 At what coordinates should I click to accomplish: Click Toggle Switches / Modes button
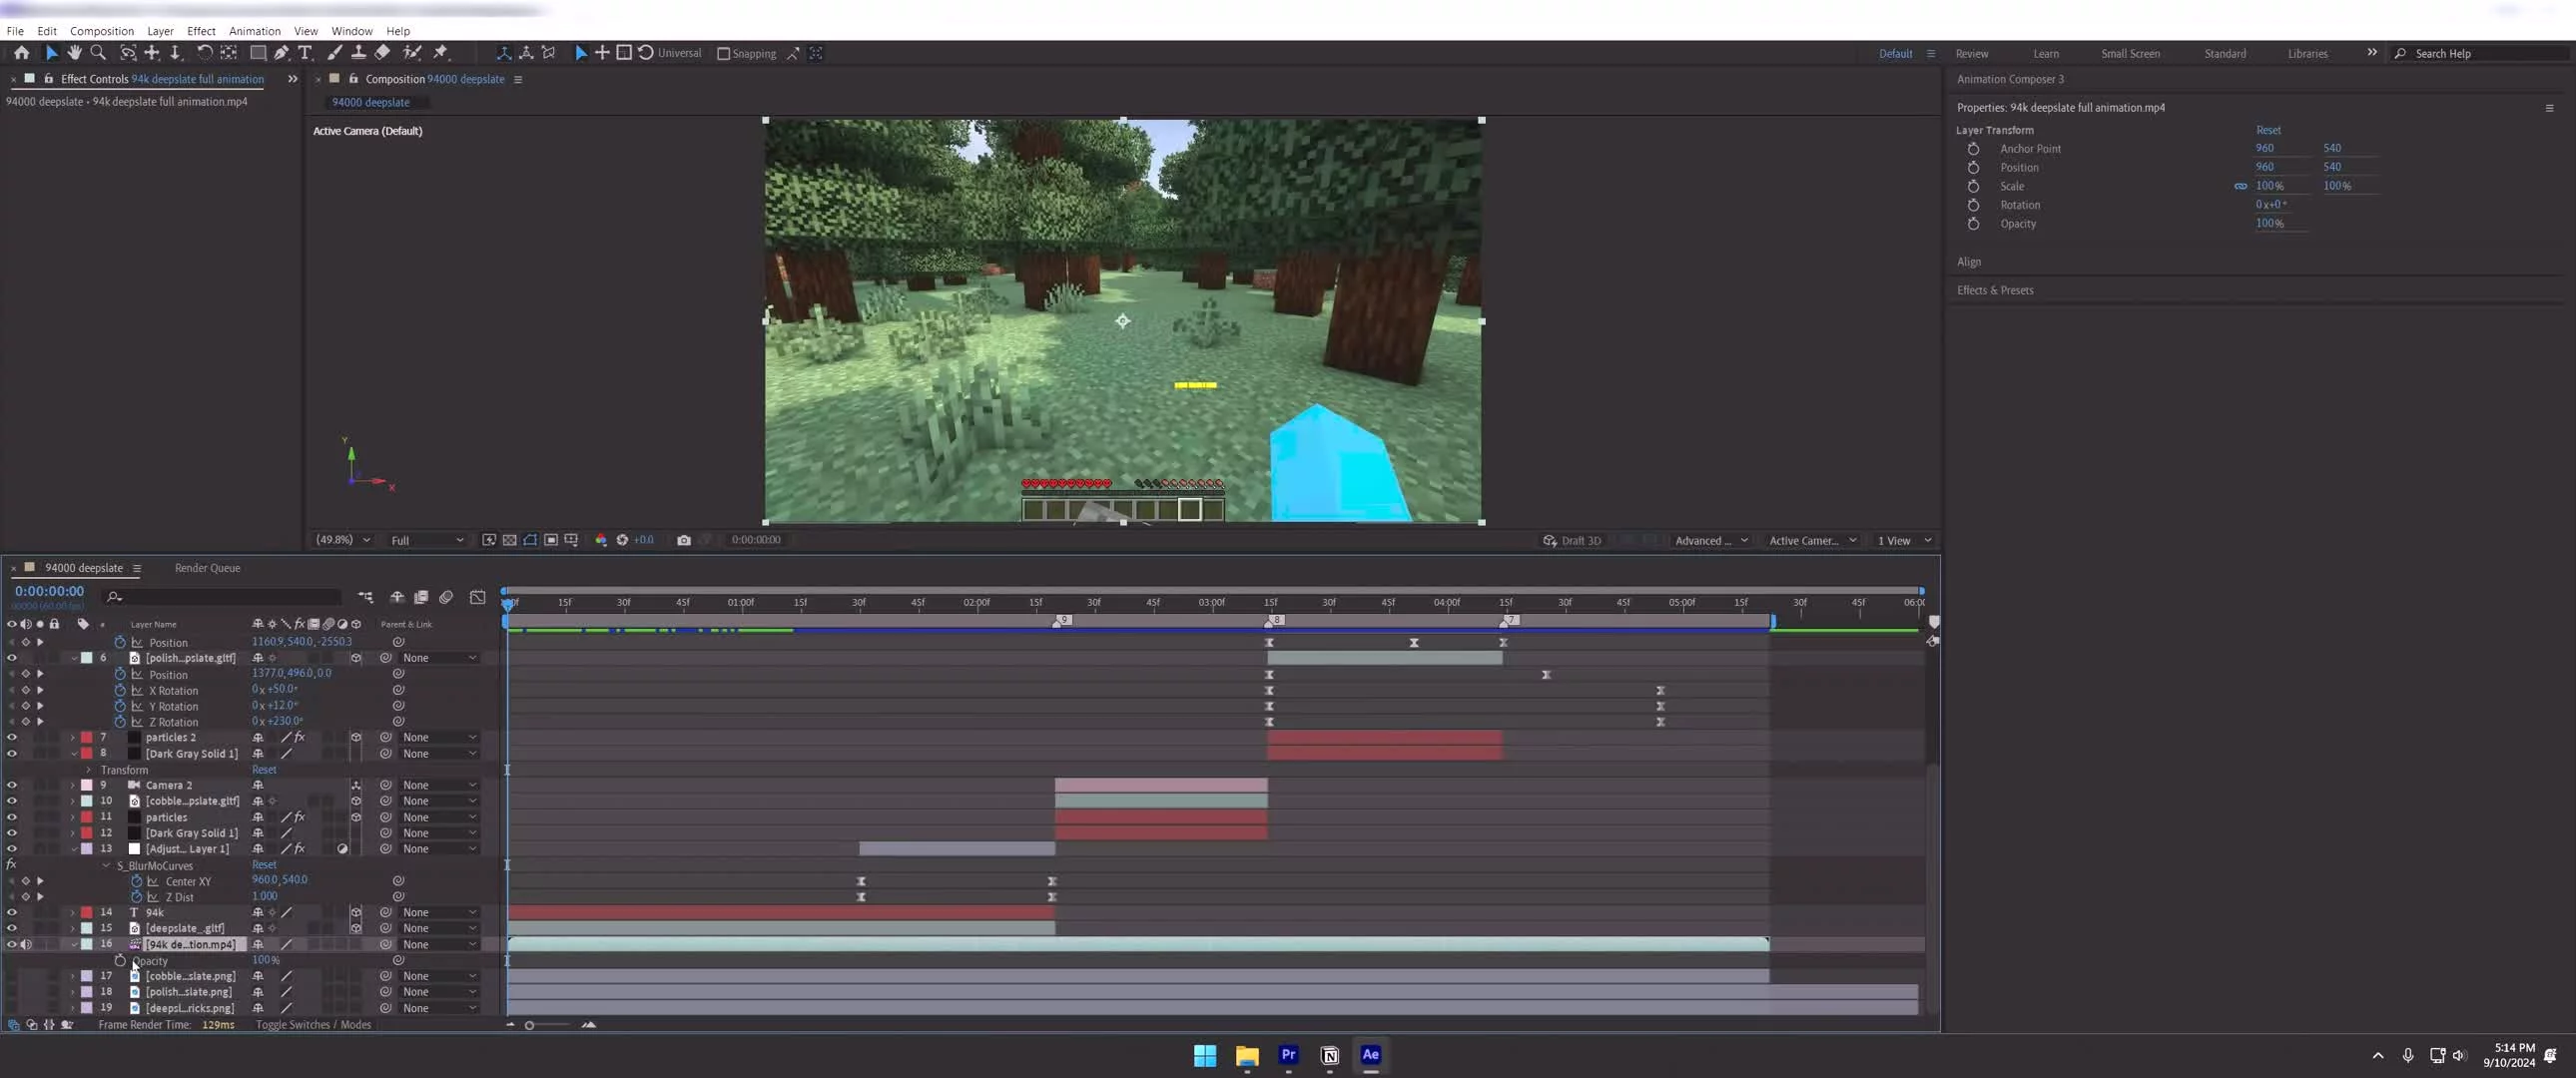click(313, 1025)
